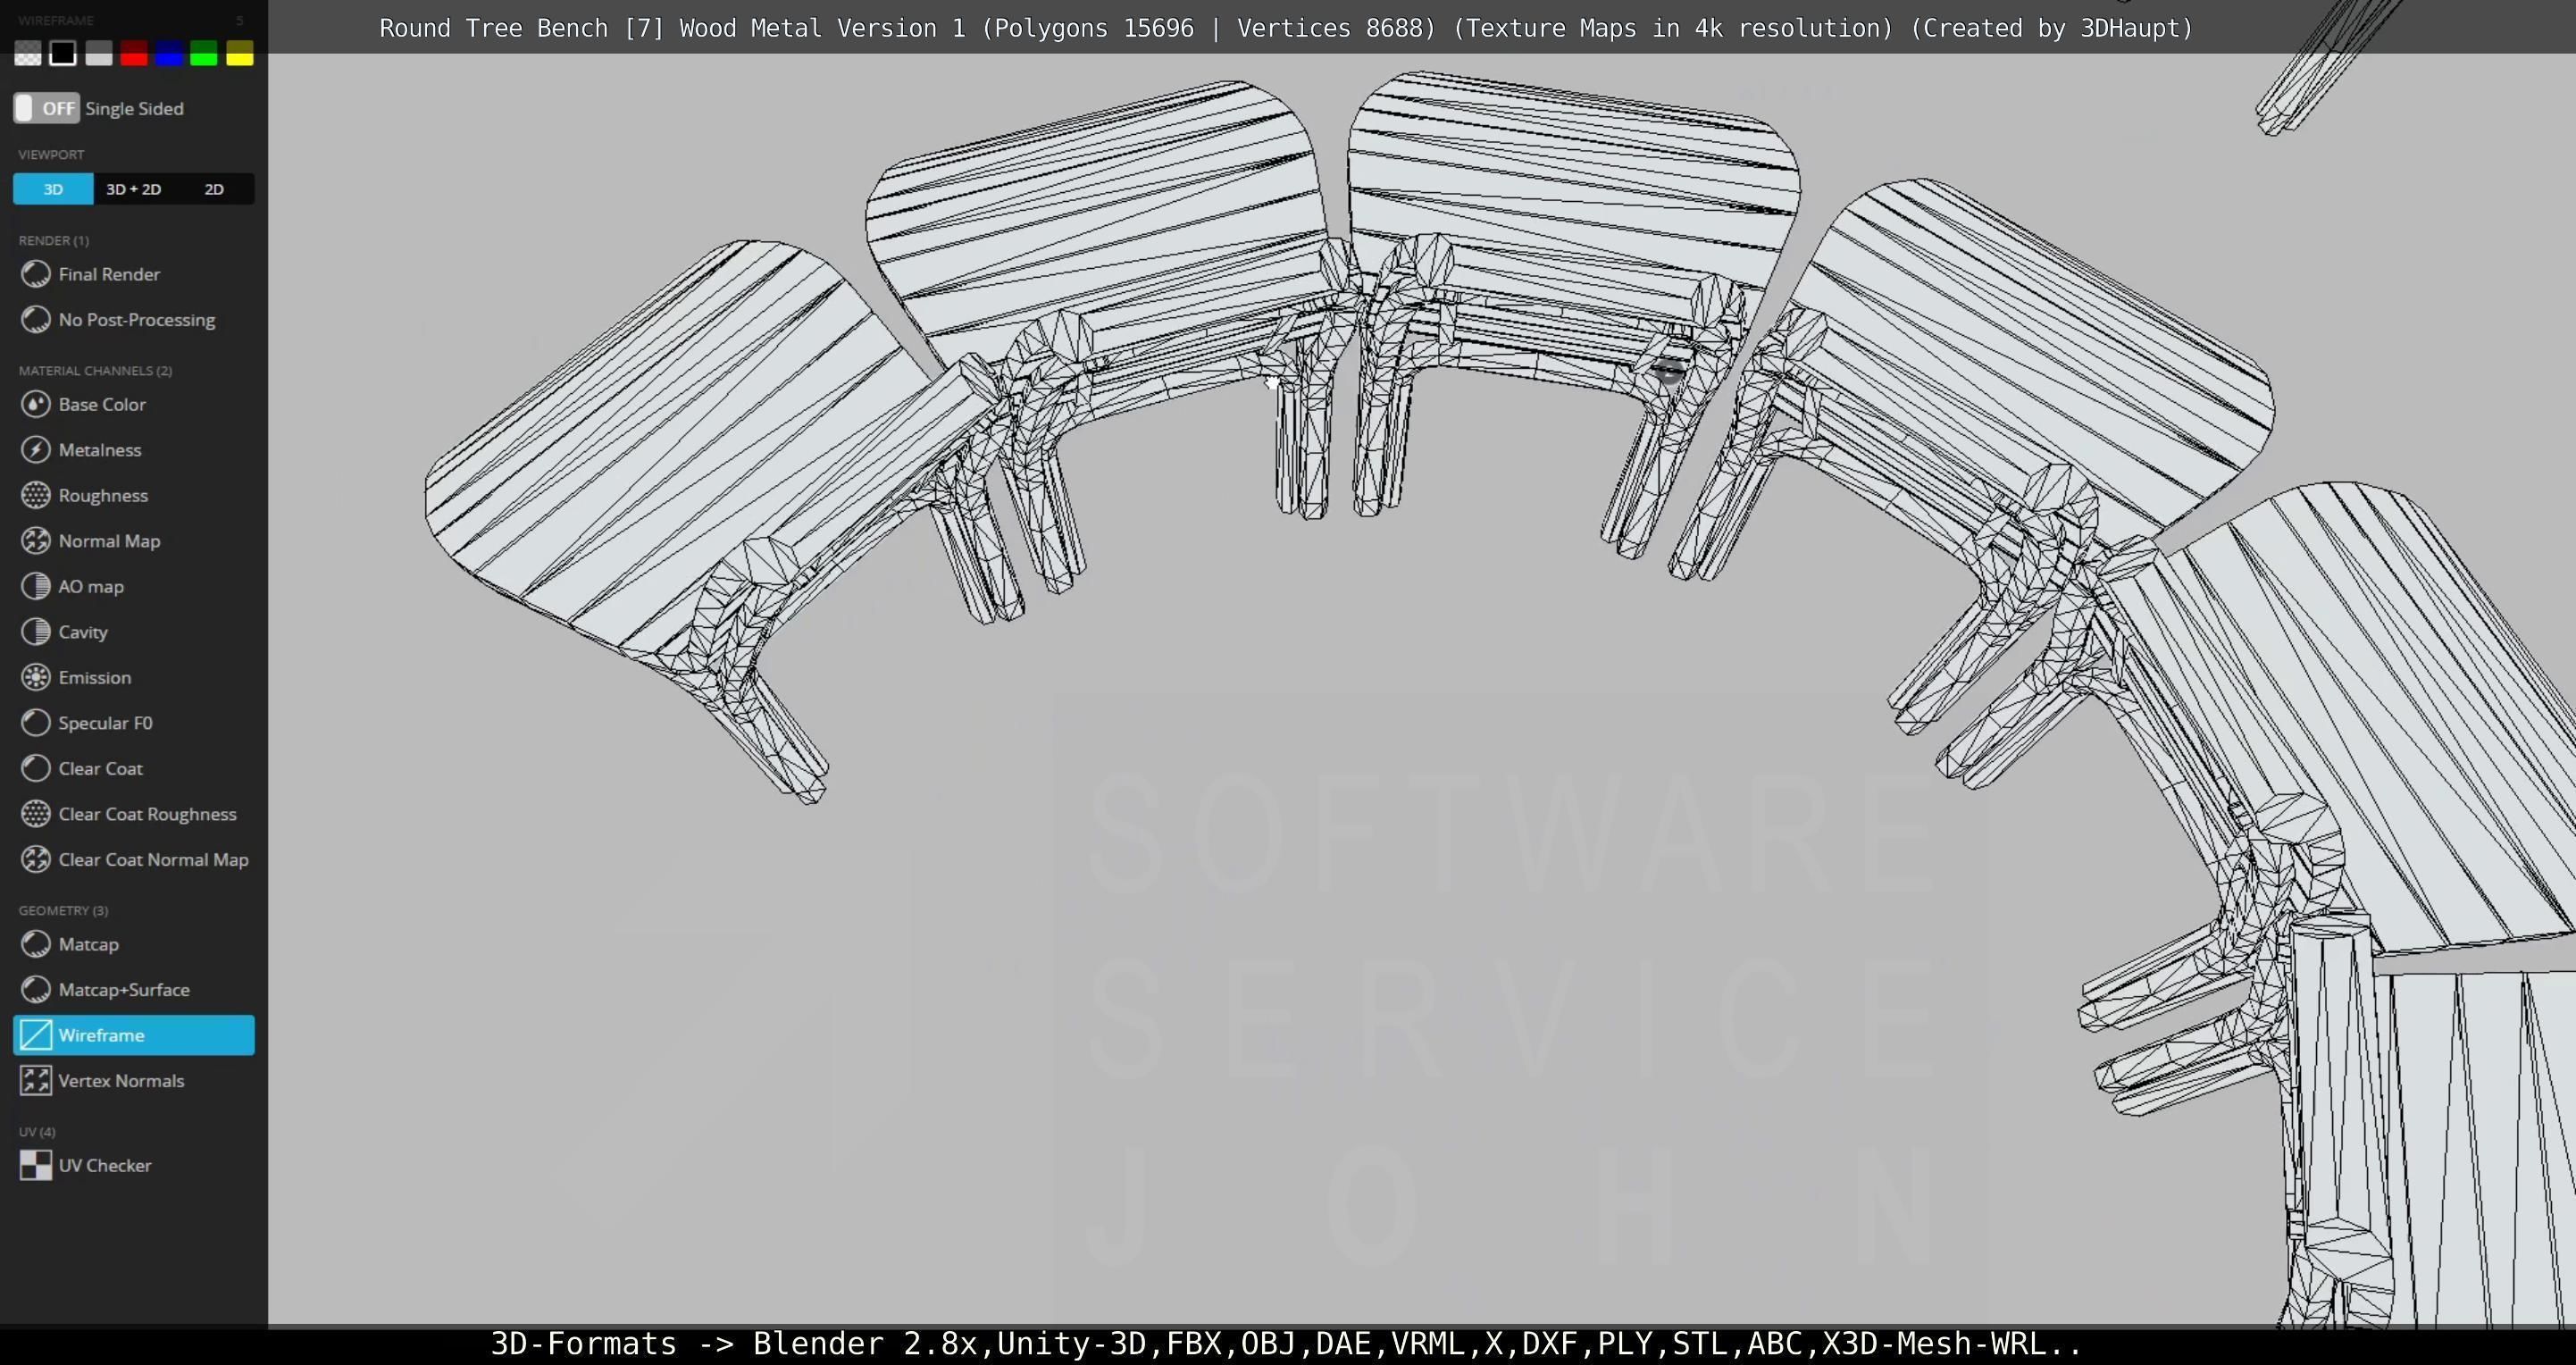
Task: Switch to the 2D viewport tab
Action: click(214, 189)
